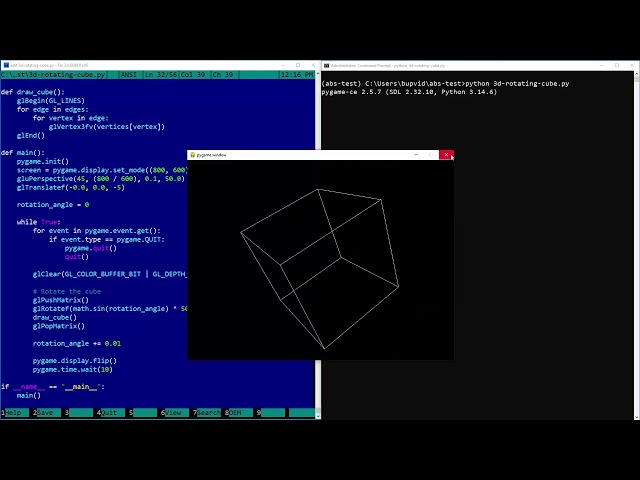The width and height of the screenshot is (640, 480).
Task: Click the pygame window title bar icon
Action: (193, 155)
